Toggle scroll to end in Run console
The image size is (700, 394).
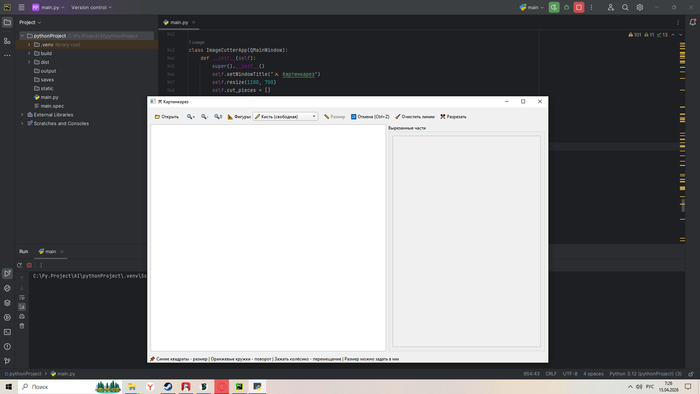click(22, 307)
